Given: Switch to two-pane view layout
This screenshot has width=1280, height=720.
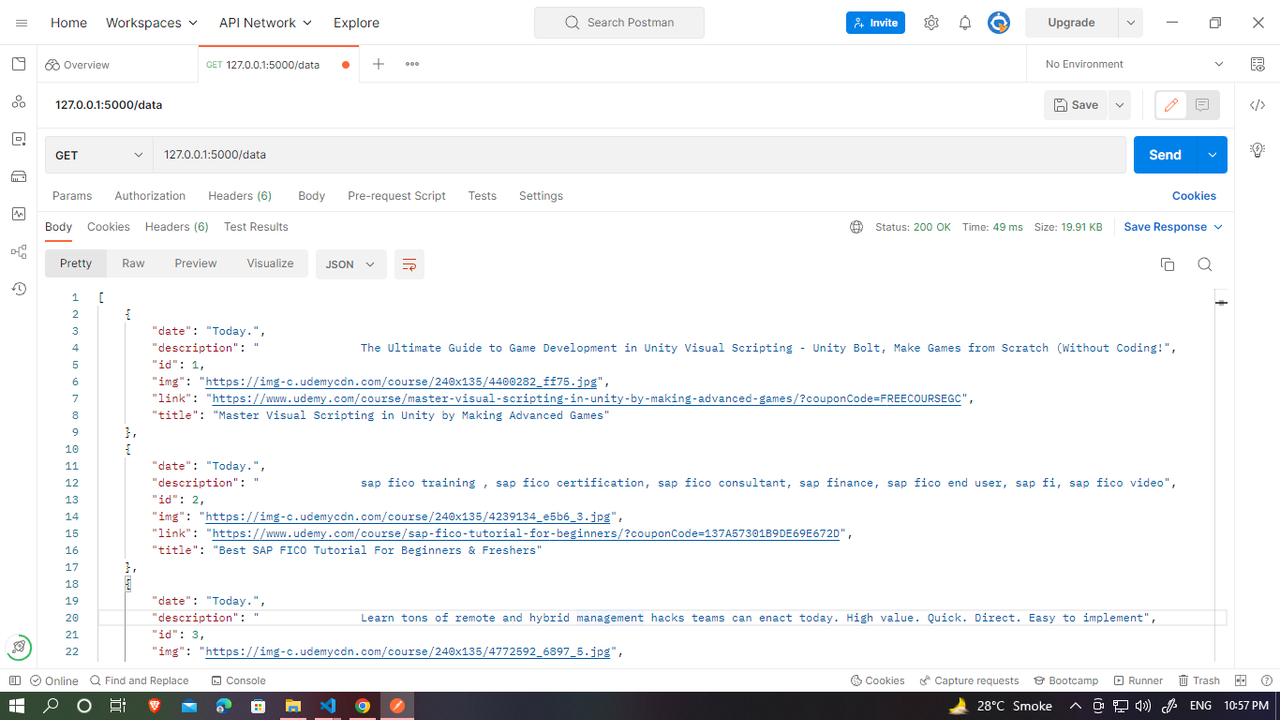Looking at the screenshot, I should point(1241,680).
